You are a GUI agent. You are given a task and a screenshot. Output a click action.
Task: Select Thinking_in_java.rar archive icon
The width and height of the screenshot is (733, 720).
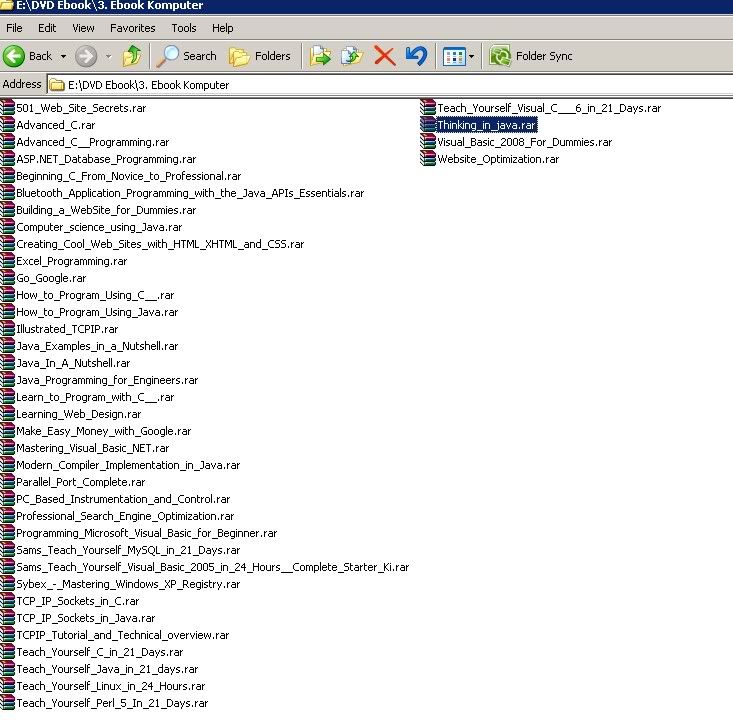coord(428,124)
